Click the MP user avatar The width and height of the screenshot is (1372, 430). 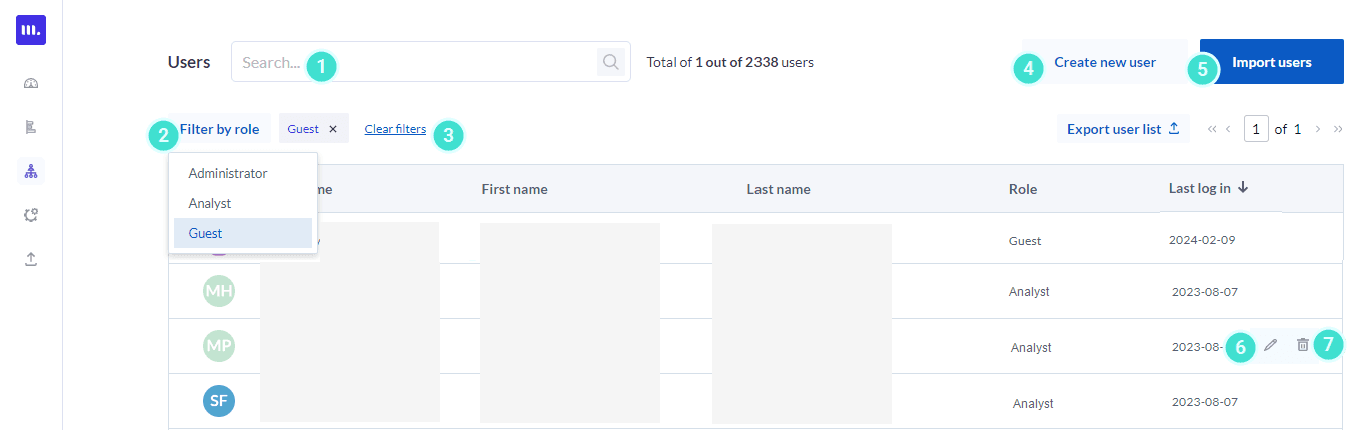point(218,346)
